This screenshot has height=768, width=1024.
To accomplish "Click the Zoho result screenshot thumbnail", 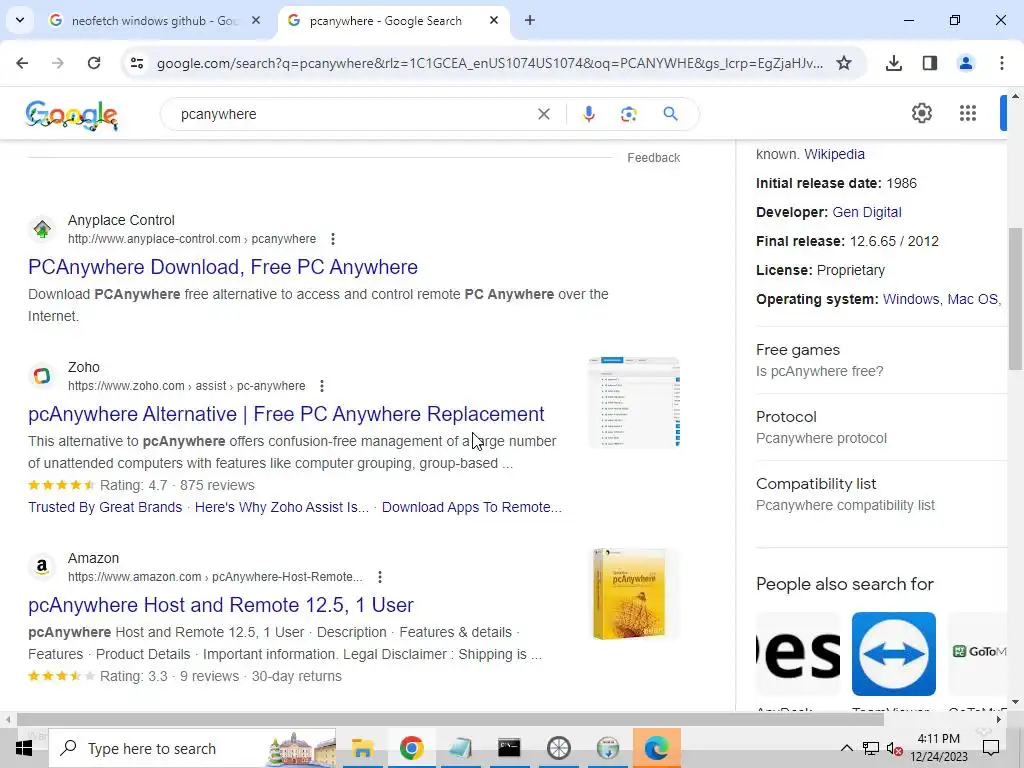I will [634, 402].
